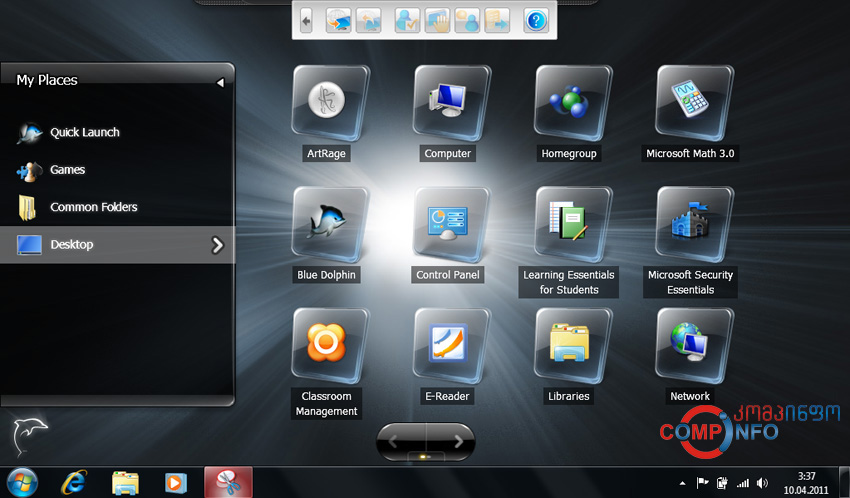
Task: Open Windows Media Player from taskbar
Action: pyautogui.click(x=175, y=482)
